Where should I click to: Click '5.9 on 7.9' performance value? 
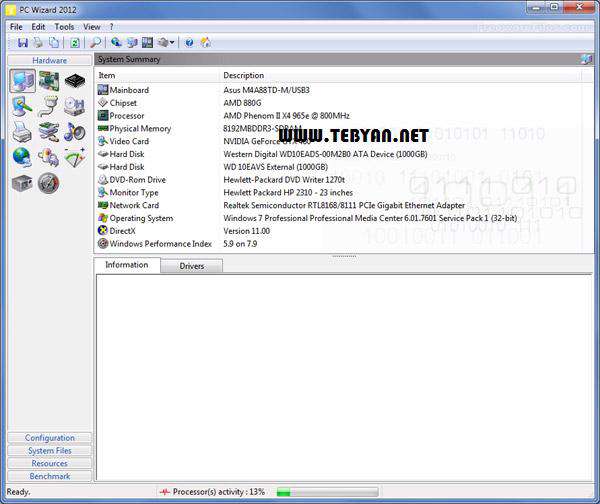click(240, 244)
